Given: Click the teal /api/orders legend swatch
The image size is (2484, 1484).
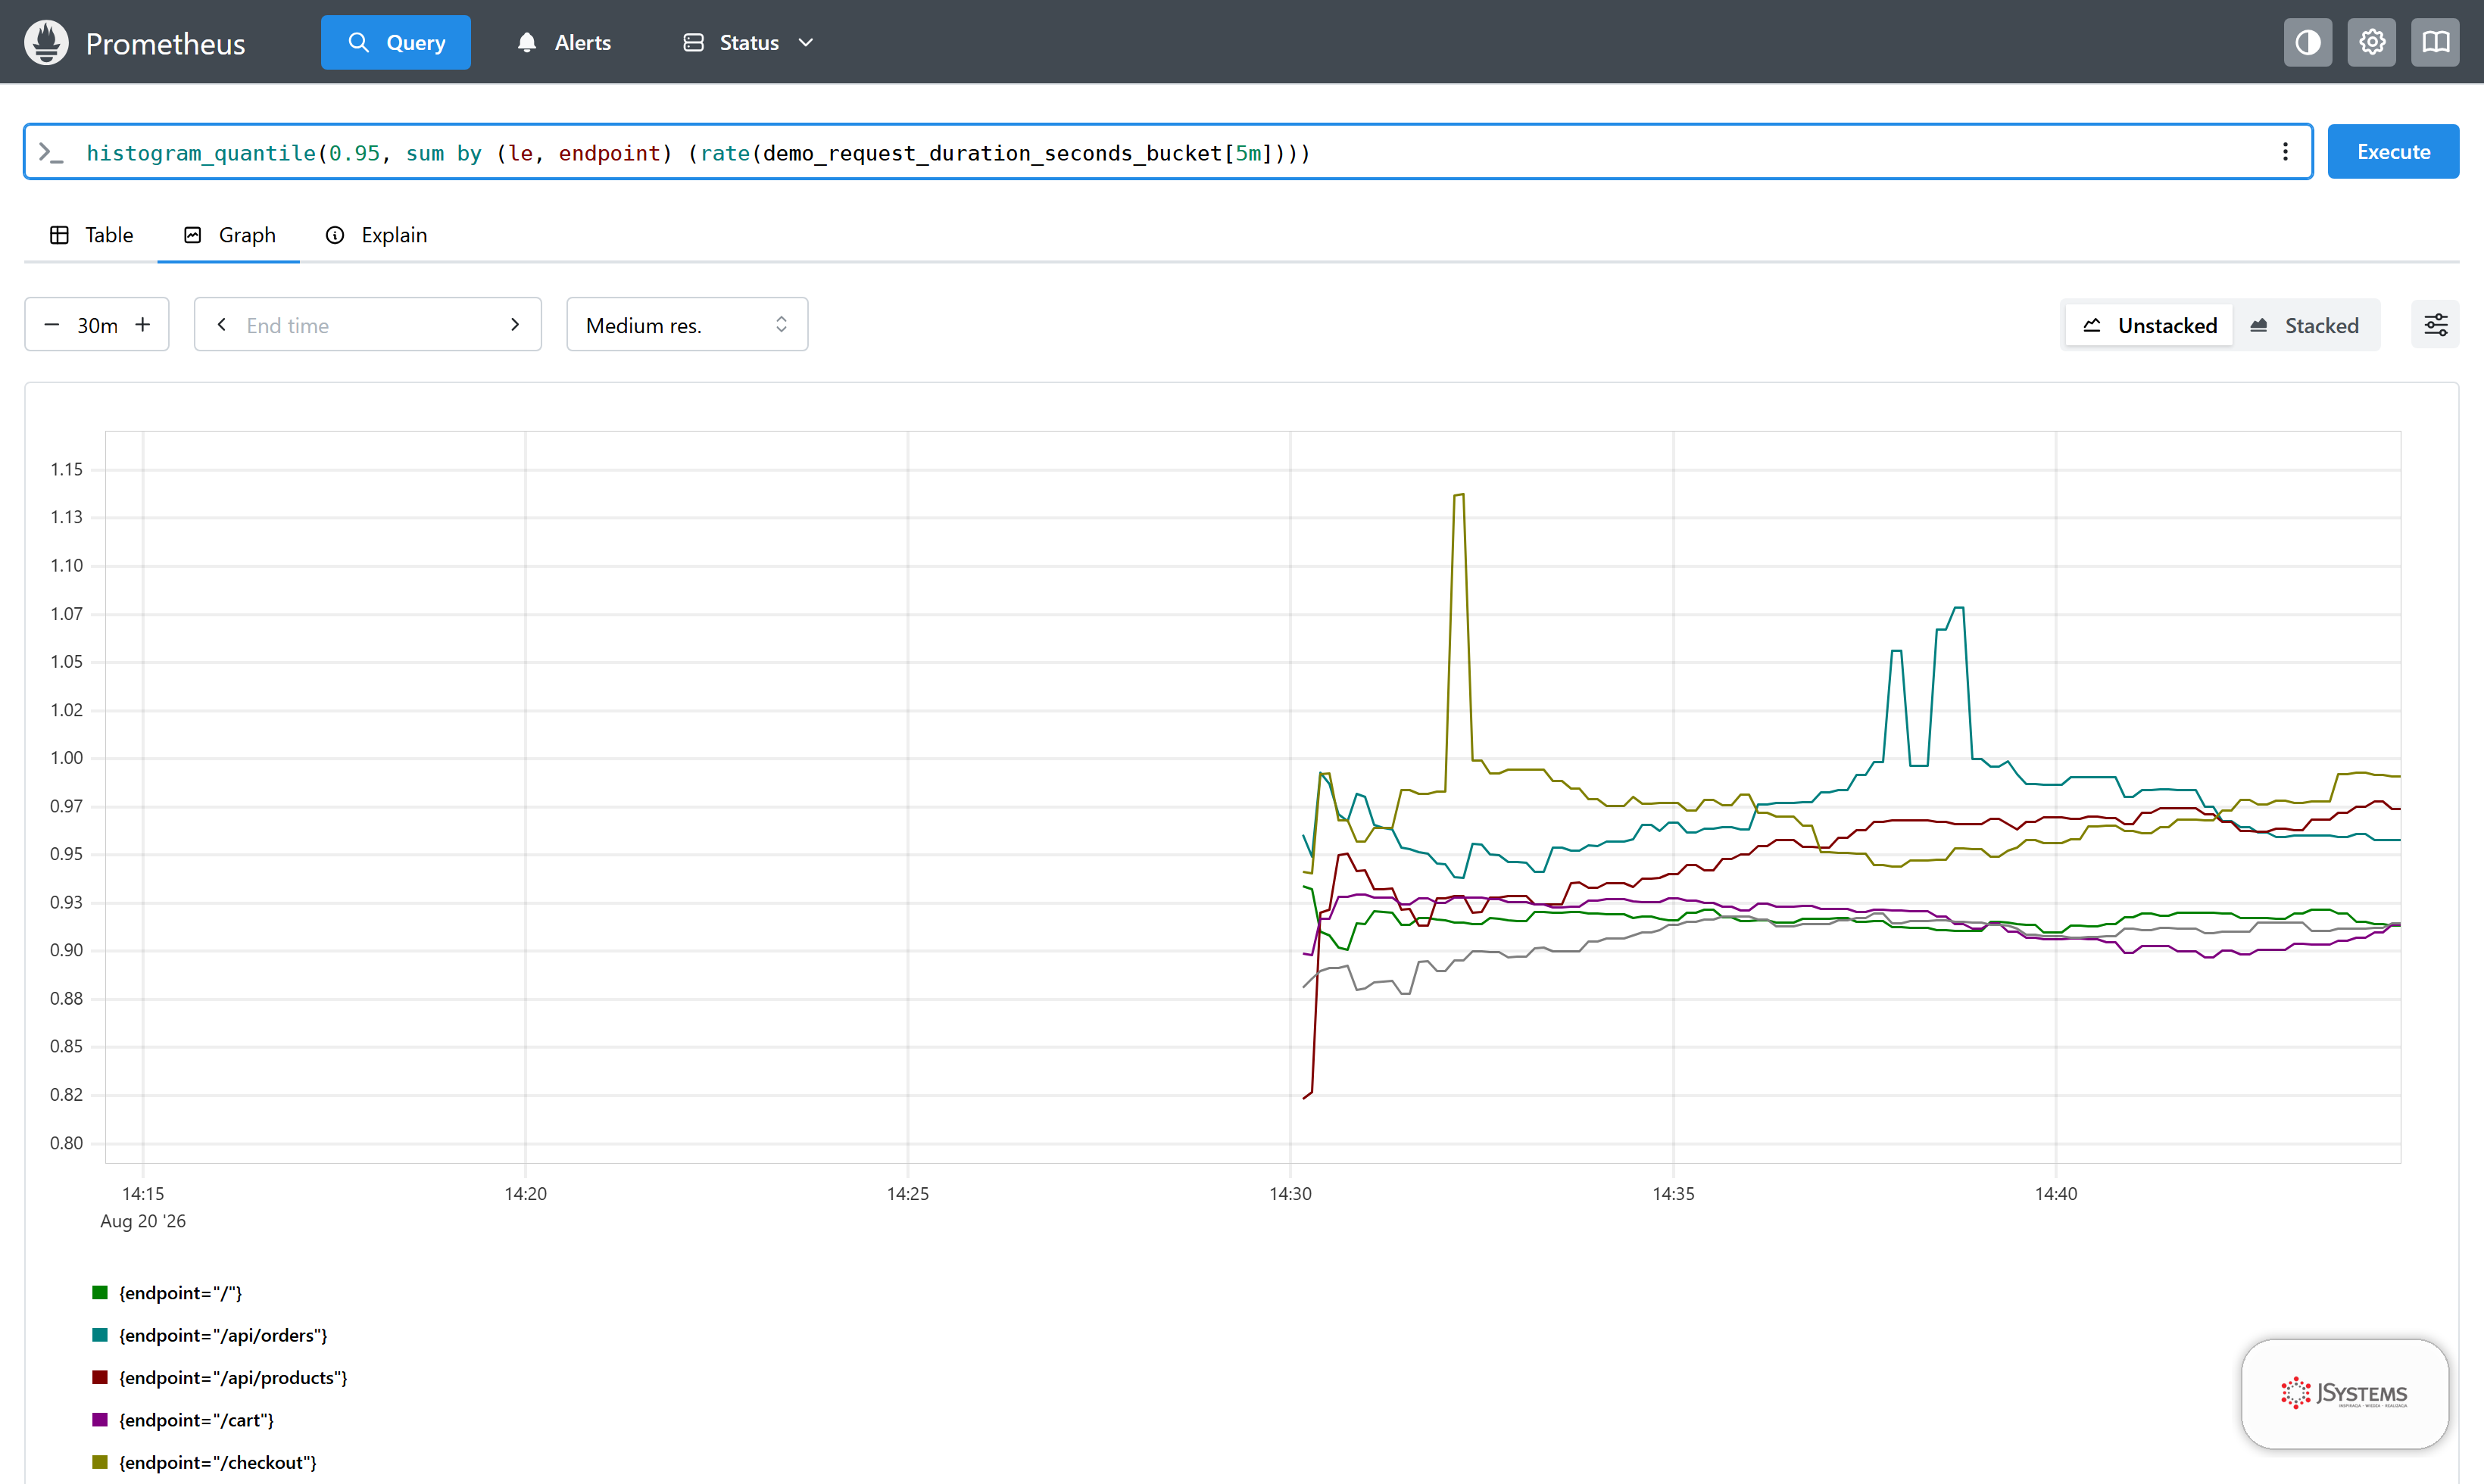Looking at the screenshot, I should (x=100, y=1335).
